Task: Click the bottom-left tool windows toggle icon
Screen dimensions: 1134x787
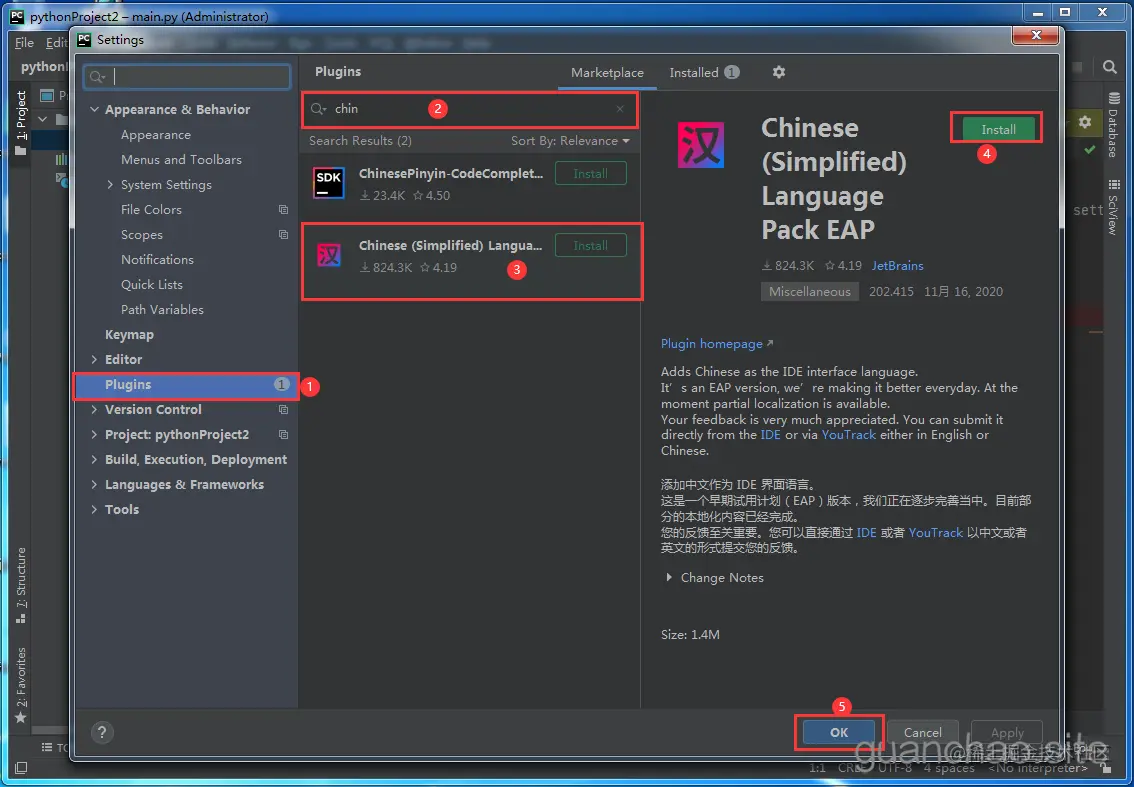Action: [x=20, y=767]
